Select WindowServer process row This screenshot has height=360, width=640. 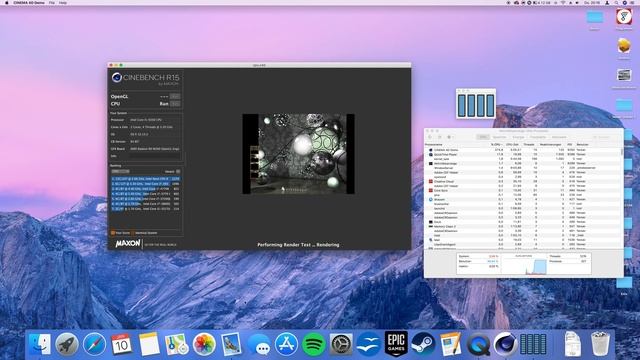[x=522, y=168]
